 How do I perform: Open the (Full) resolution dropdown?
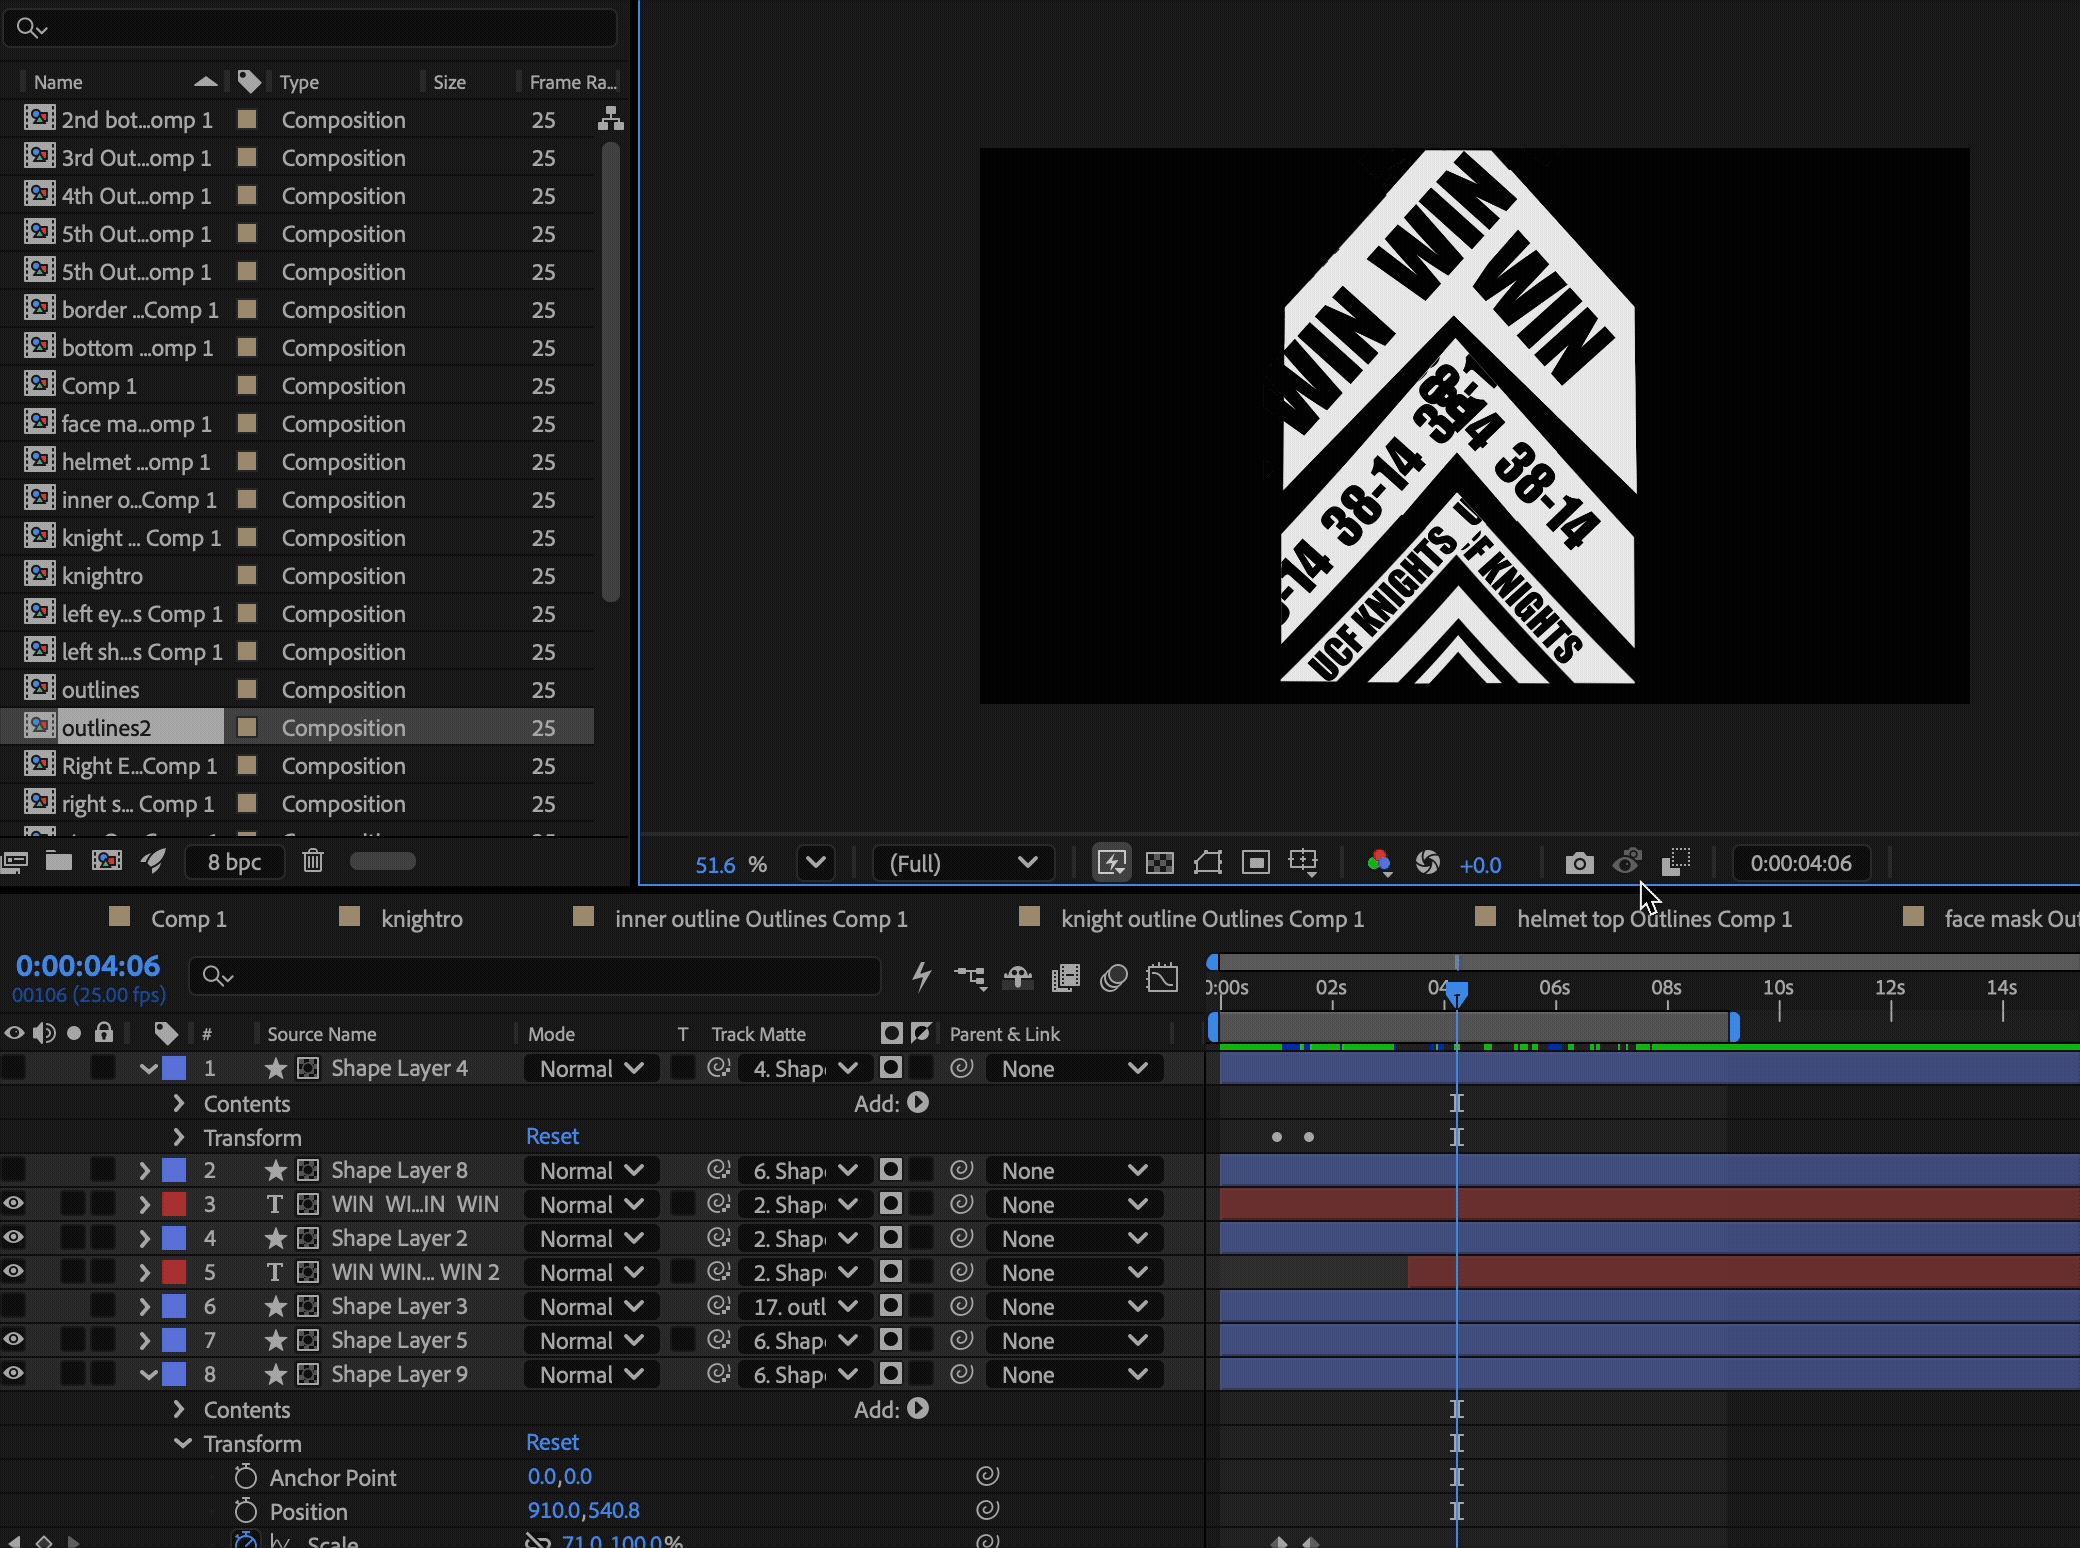pos(964,863)
